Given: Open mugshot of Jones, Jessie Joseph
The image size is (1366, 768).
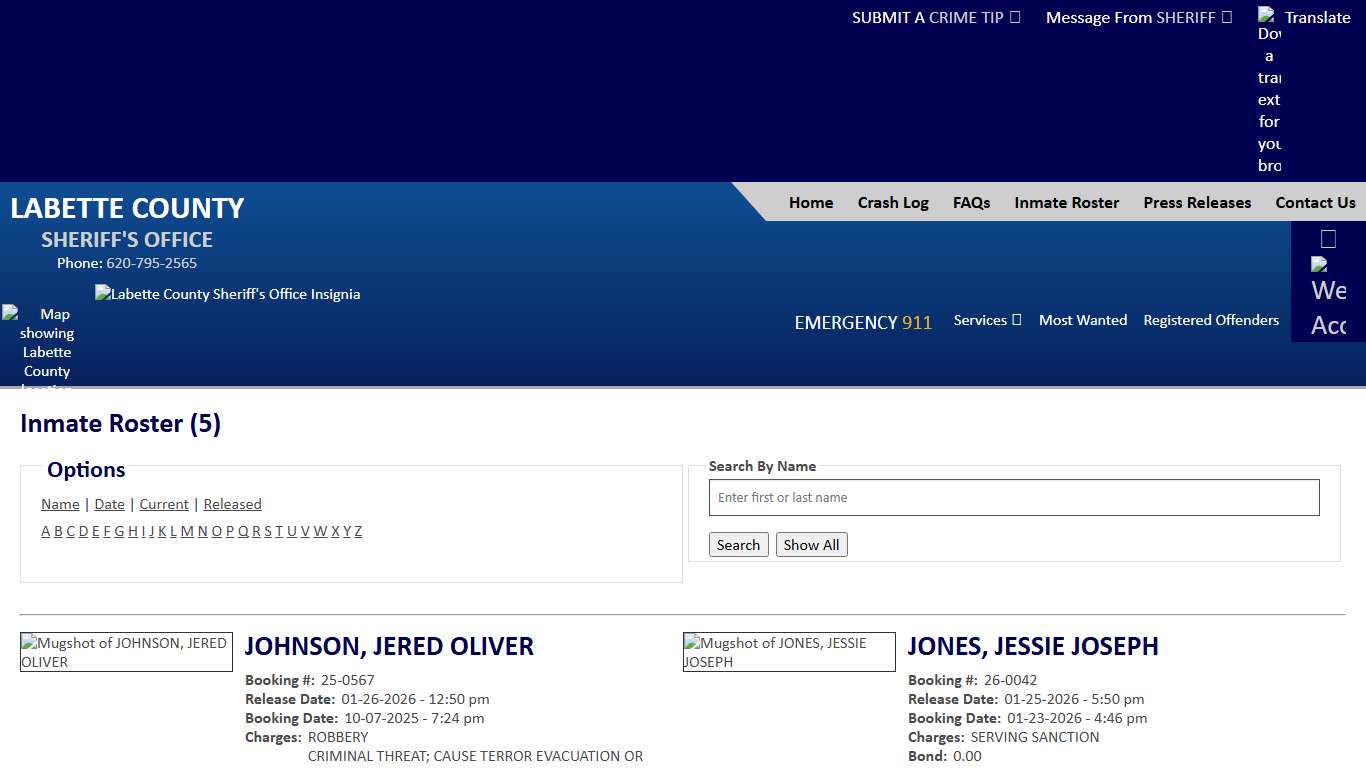Looking at the screenshot, I should click(x=789, y=652).
